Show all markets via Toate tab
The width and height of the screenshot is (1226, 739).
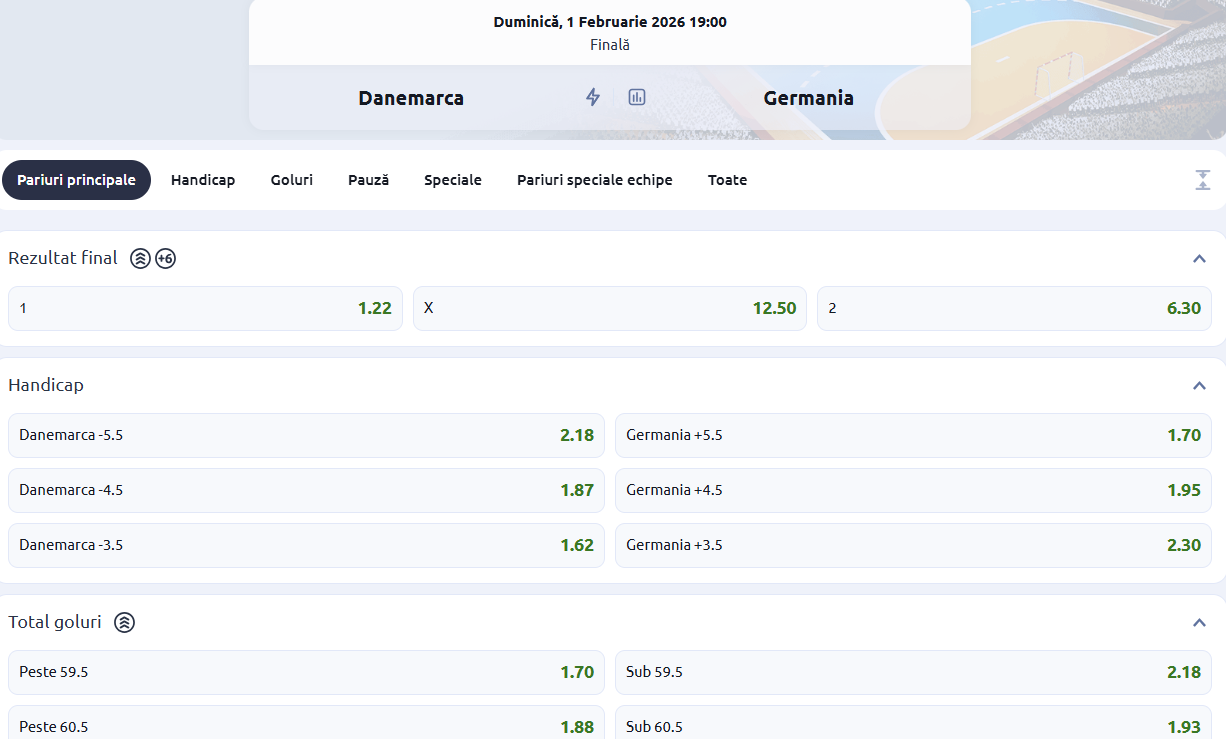pyautogui.click(x=727, y=180)
